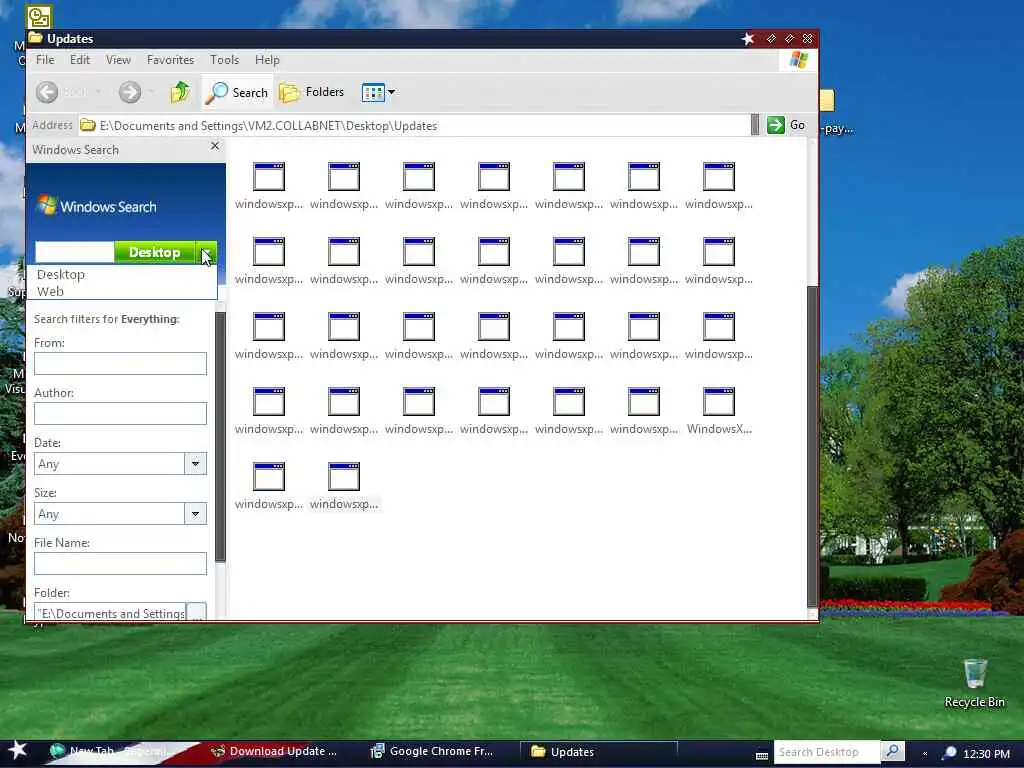Click the Search Desktop taskbar box

click(827, 752)
